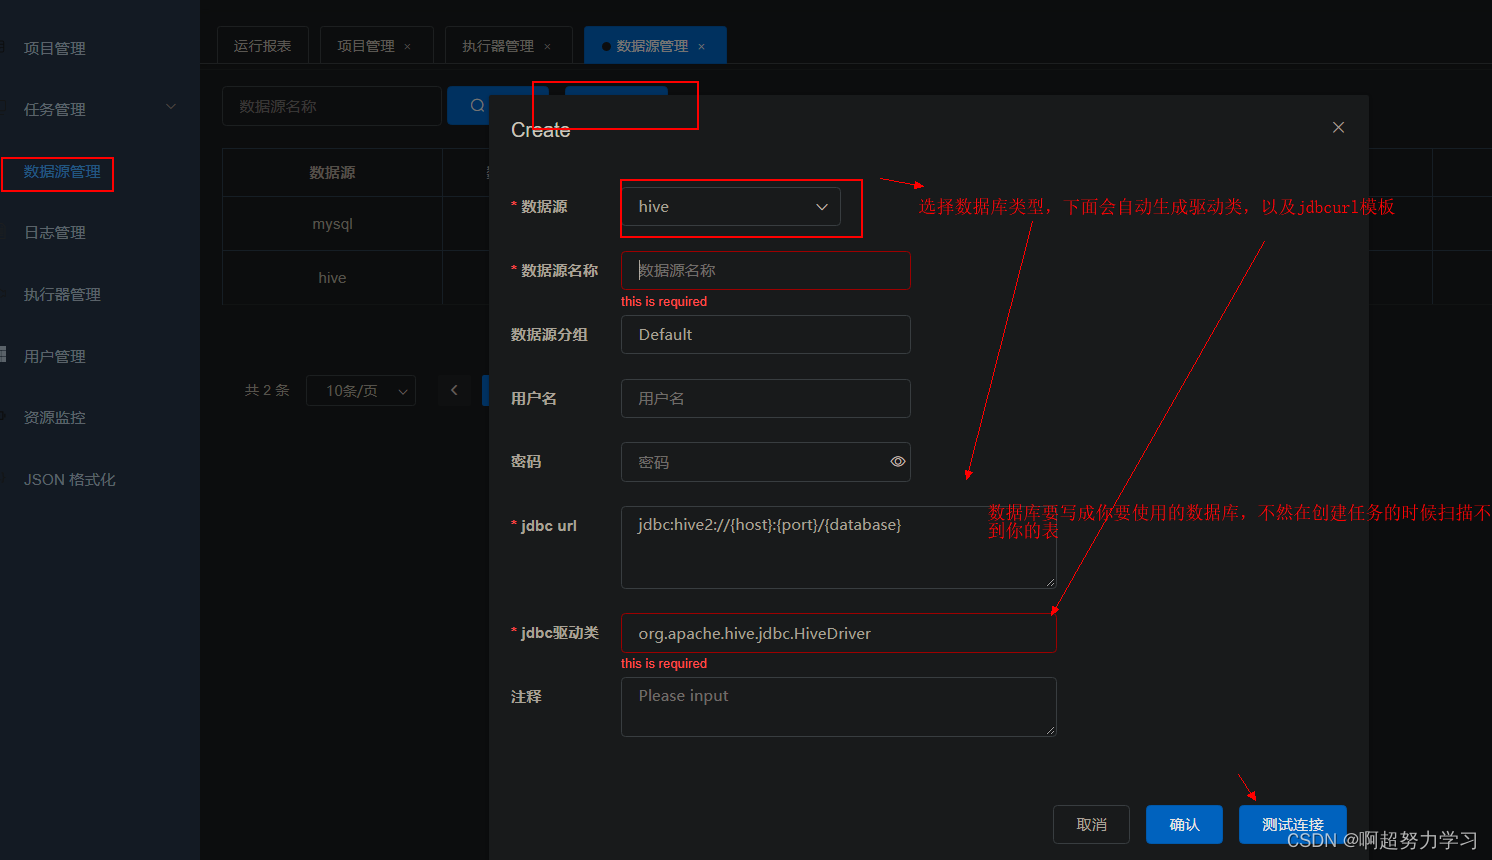
Task: Select 数据源管理 in the sidebar
Action: pyautogui.click(x=62, y=172)
